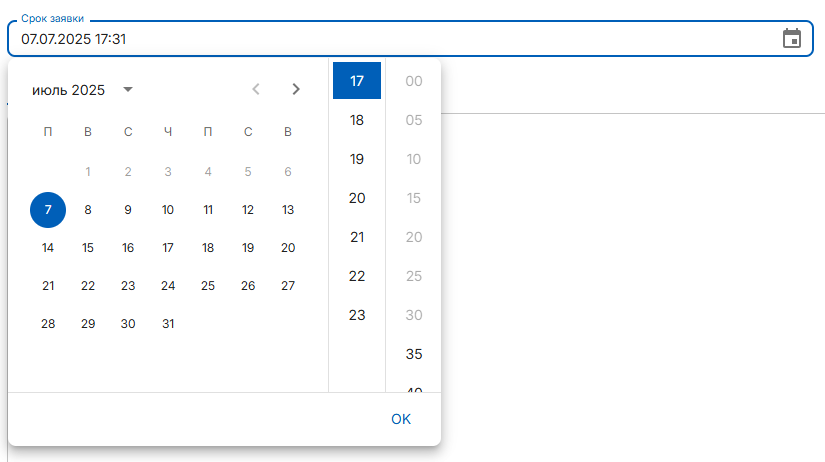This screenshot has width=825, height=462.
Task: Select 35 minutes in the minutes column
Action: [x=414, y=354]
